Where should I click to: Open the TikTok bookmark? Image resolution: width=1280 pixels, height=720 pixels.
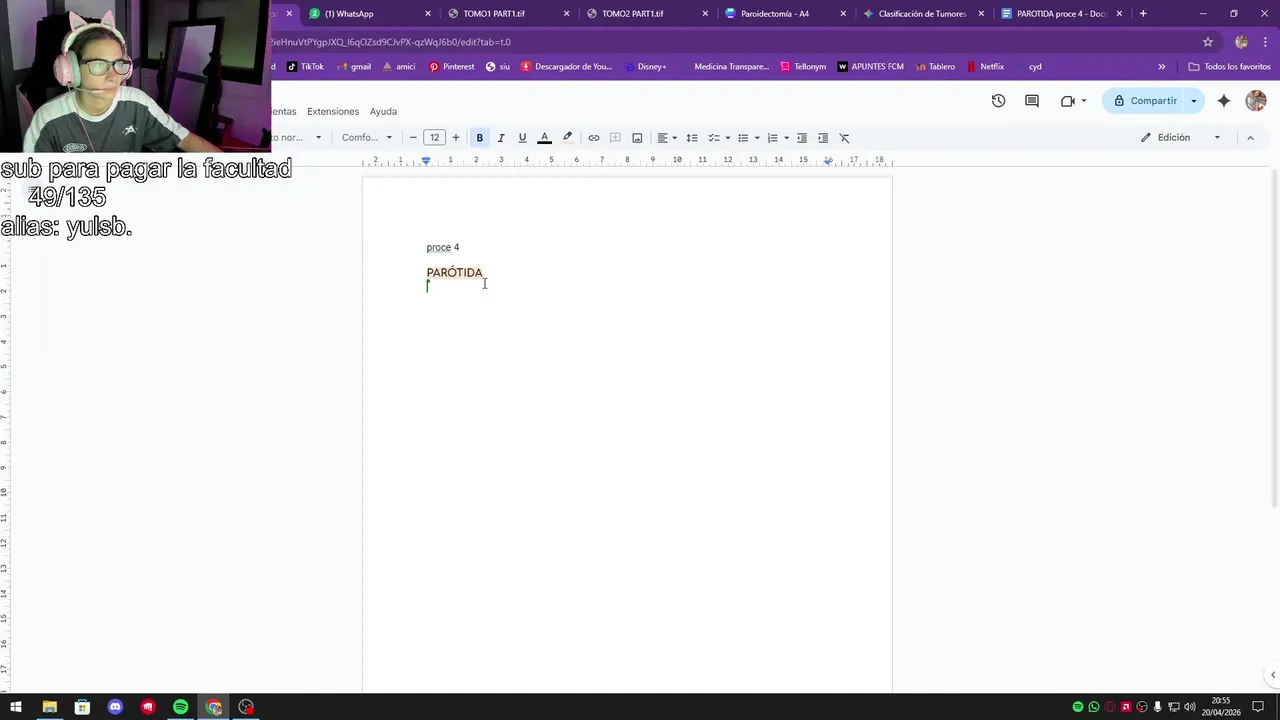305,67
